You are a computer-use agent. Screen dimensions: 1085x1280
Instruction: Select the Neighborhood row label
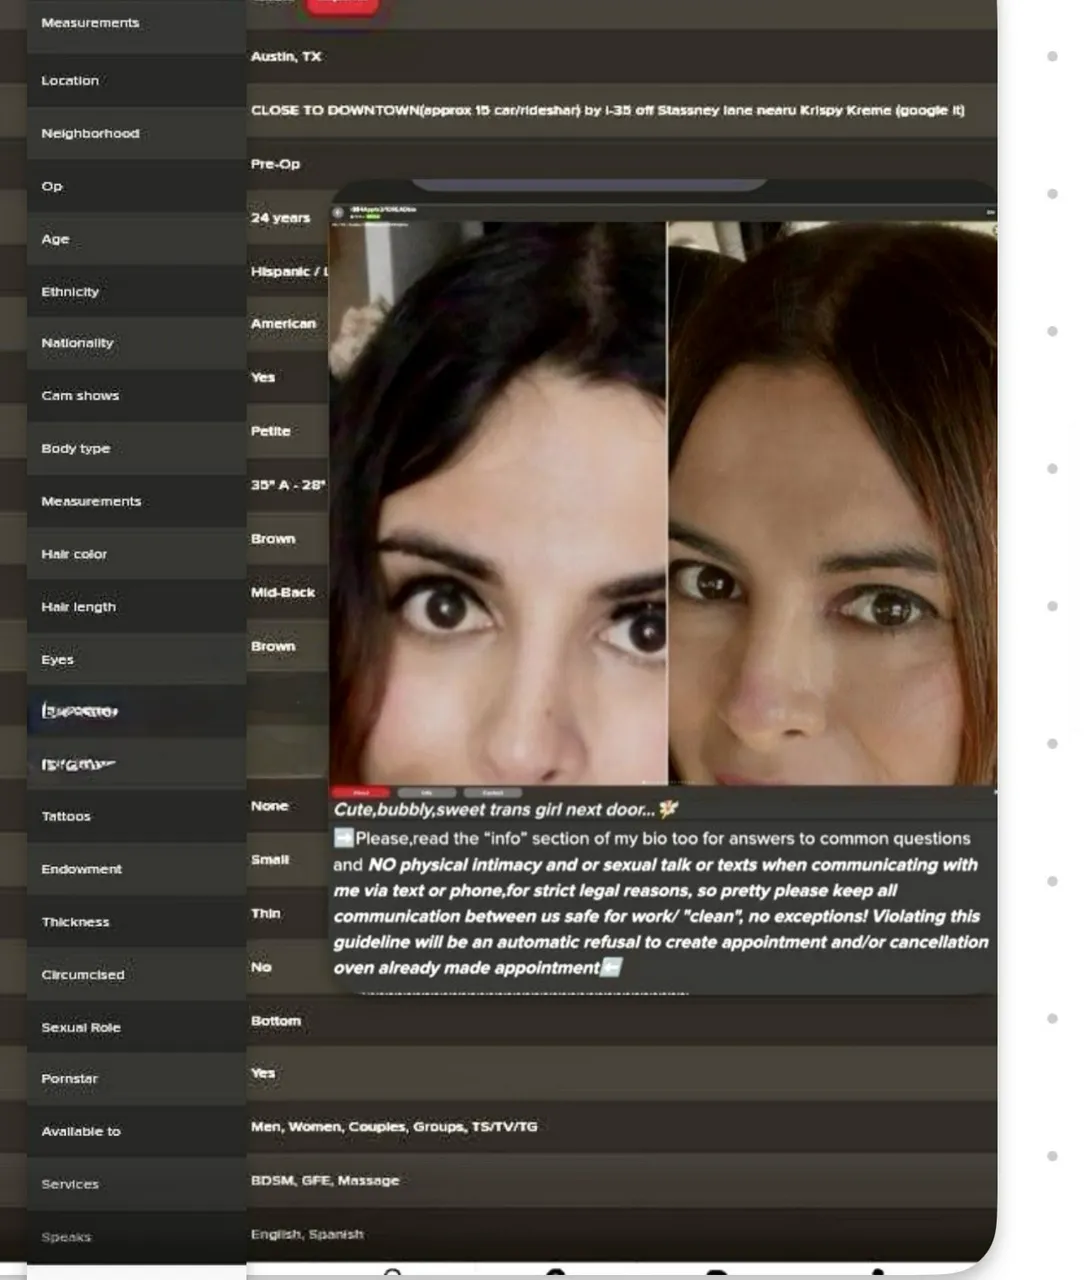pos(90,133)
